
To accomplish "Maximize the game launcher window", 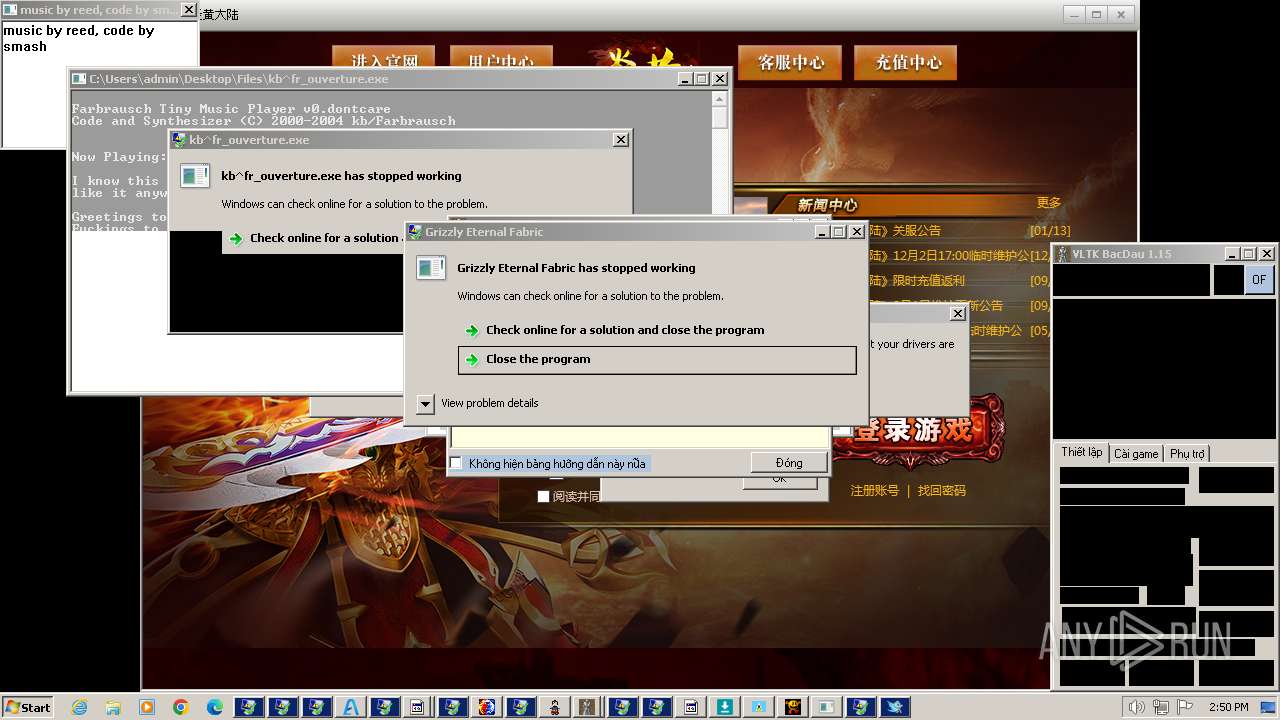I will pos(1097,15).
